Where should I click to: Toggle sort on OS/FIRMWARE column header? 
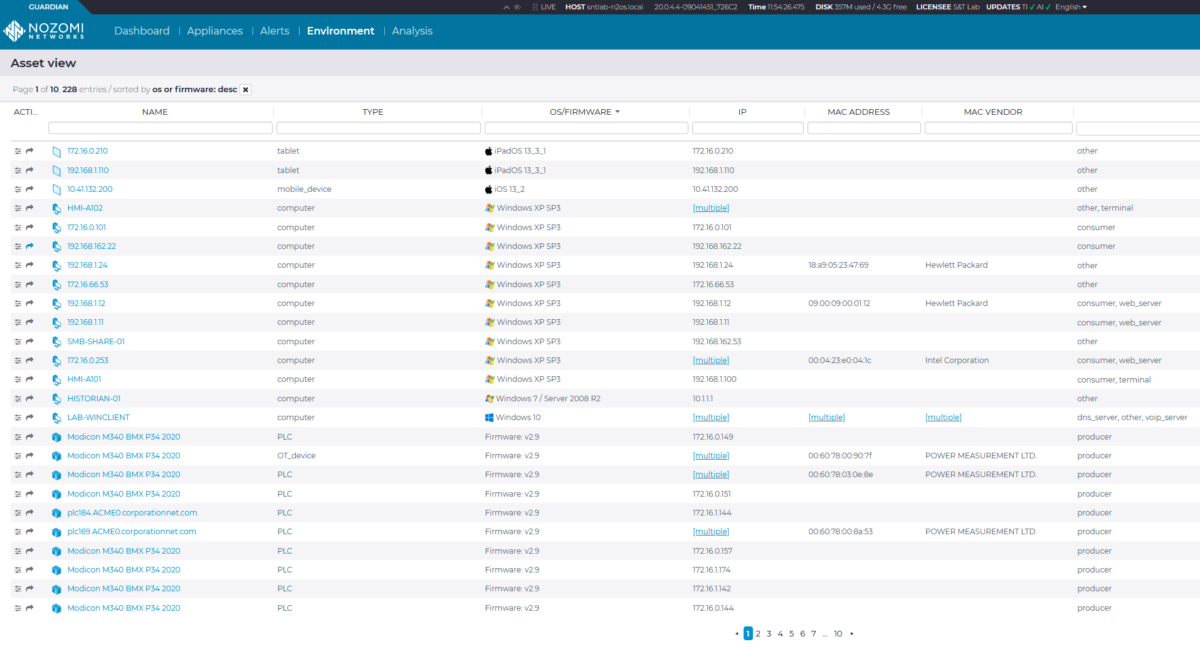[x=585, y=112]
